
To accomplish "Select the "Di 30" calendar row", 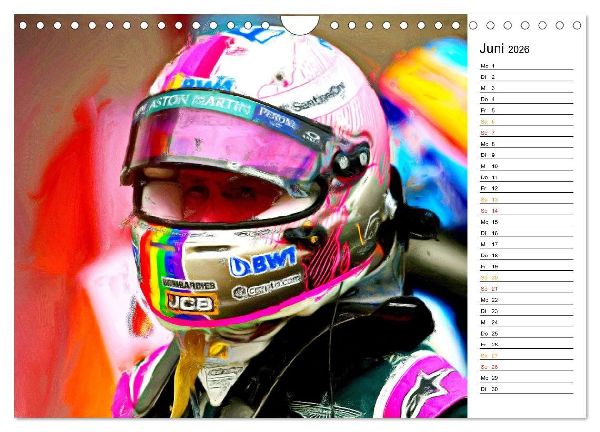I will pos(527,388).
